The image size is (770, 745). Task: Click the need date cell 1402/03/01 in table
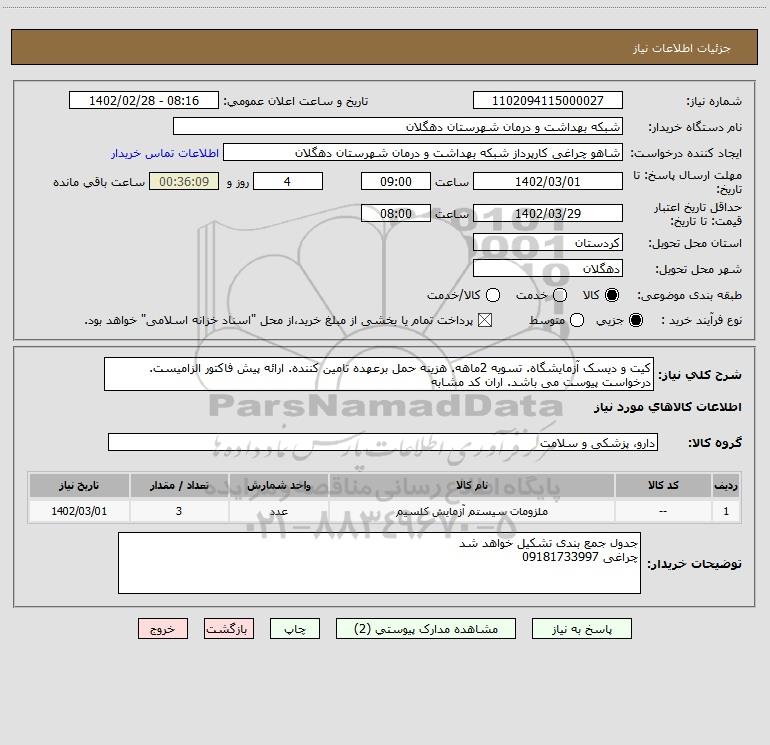[79, 511]
